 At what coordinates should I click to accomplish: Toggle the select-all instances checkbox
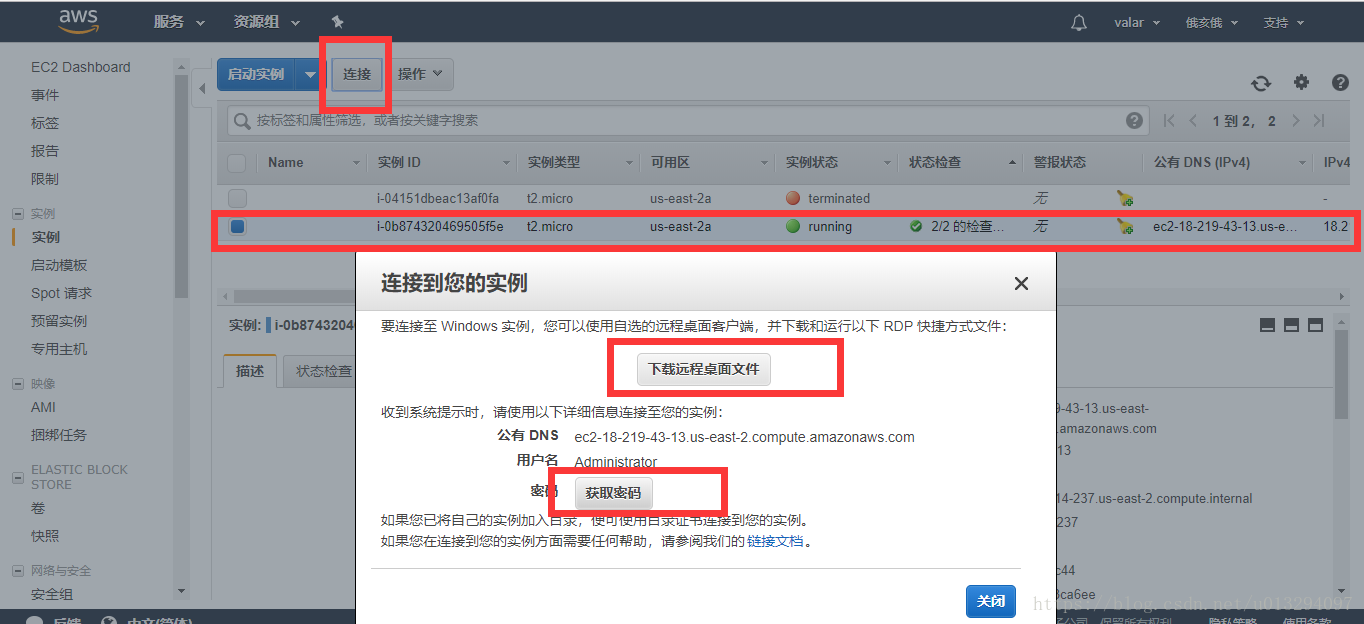point(237,162)
